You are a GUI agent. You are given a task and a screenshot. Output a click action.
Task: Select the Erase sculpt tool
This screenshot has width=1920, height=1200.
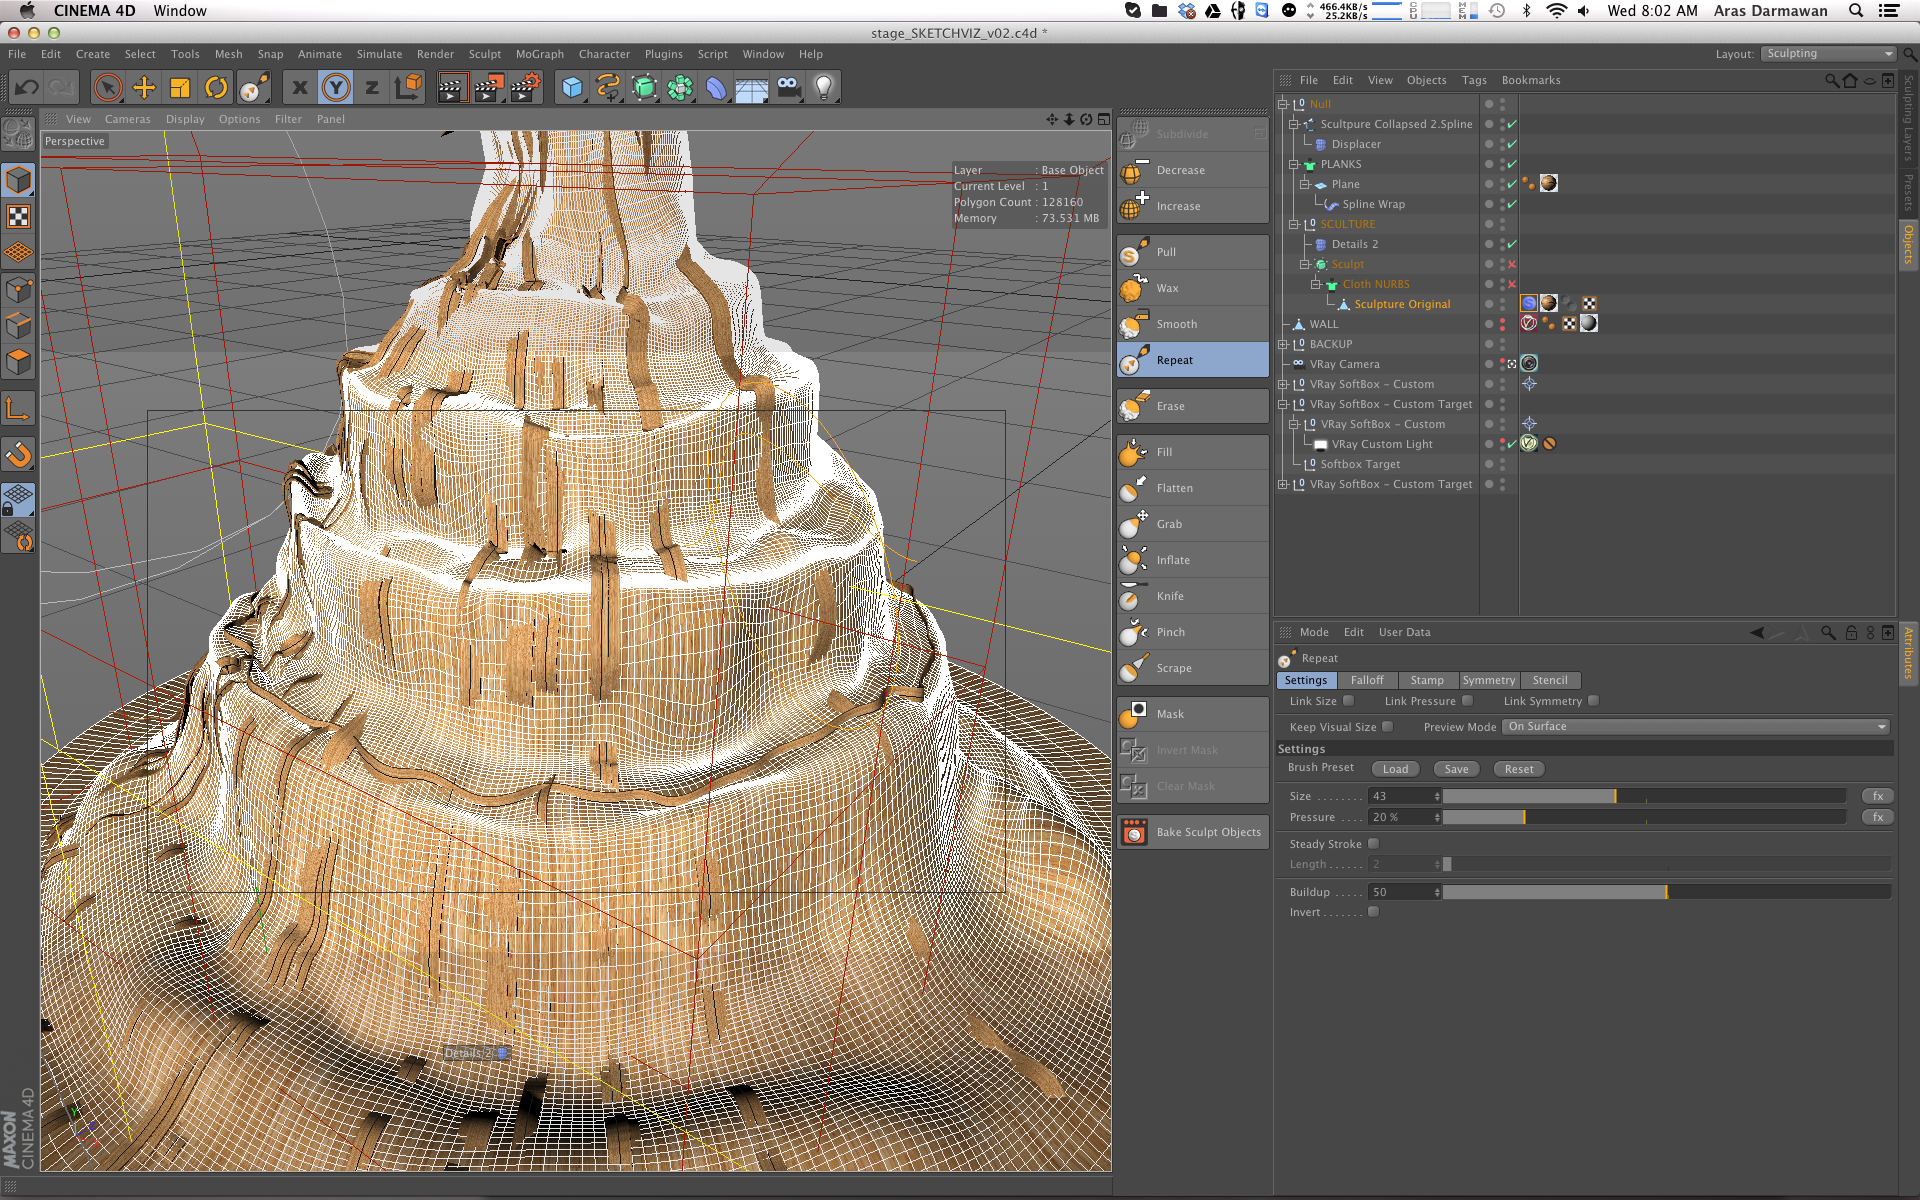pos(1192,406)
